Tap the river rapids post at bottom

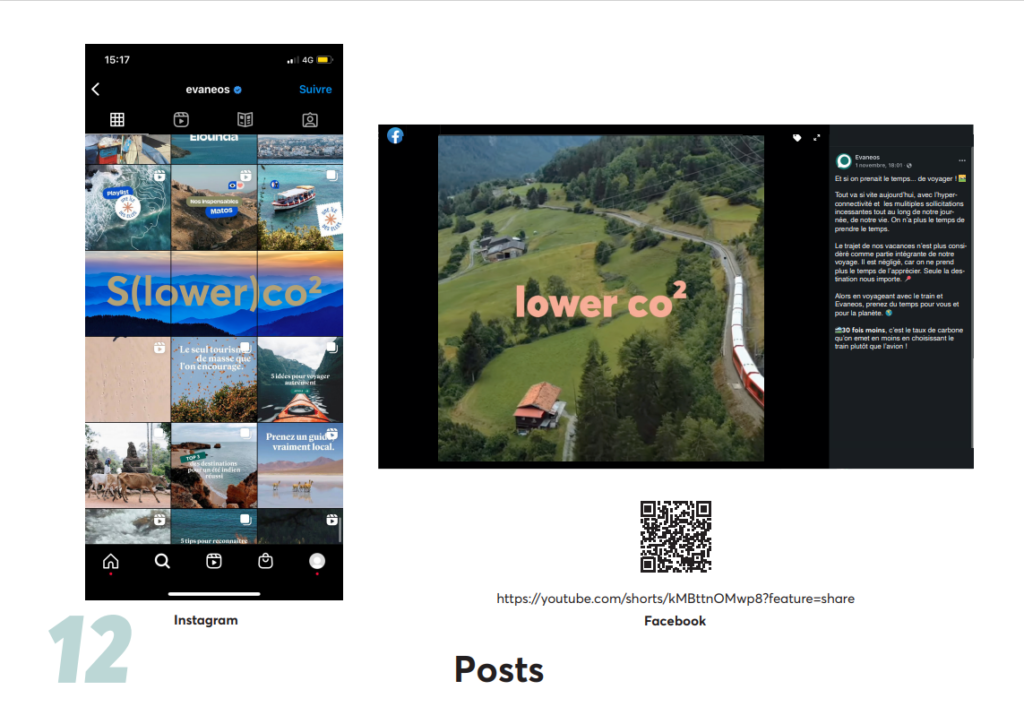[x=128, y=527]
